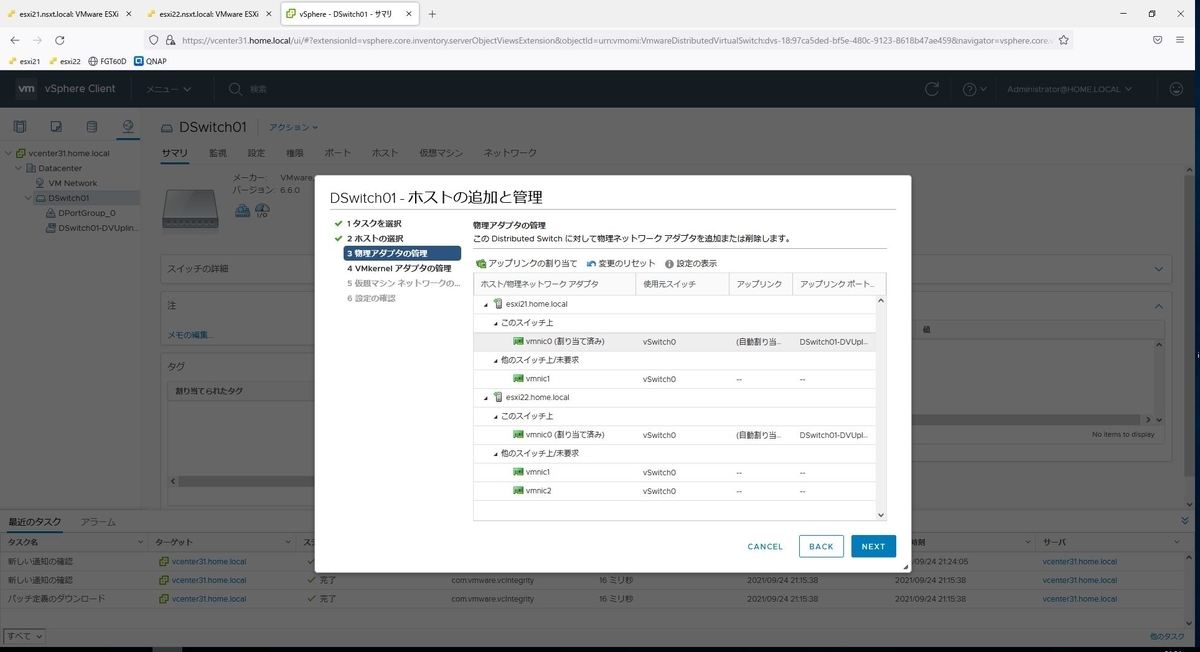This screenshot has height=652, width=1200.
Task: Open the esxi21 bookmark
Action: 24,61
